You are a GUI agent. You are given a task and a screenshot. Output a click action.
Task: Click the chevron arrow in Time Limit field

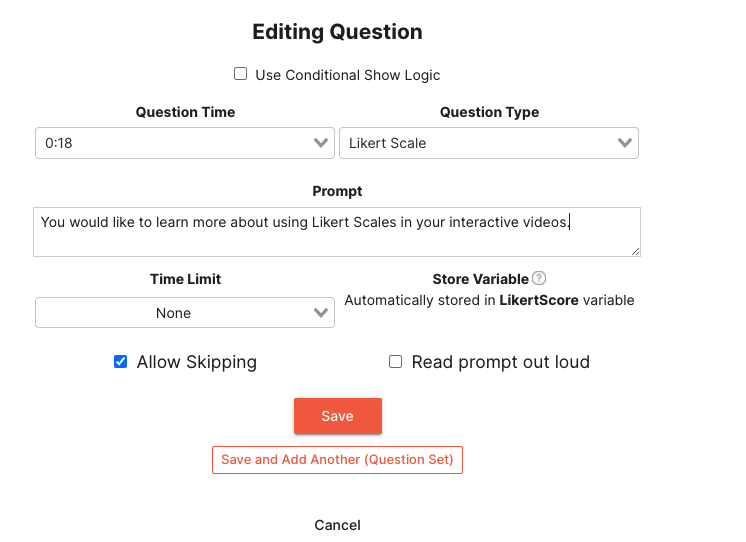[321, 313]
